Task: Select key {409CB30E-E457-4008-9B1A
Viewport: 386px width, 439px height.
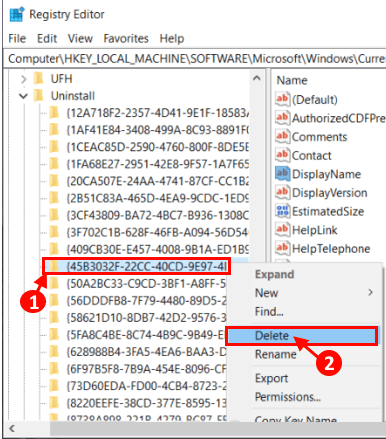Action: click(158, 249)
